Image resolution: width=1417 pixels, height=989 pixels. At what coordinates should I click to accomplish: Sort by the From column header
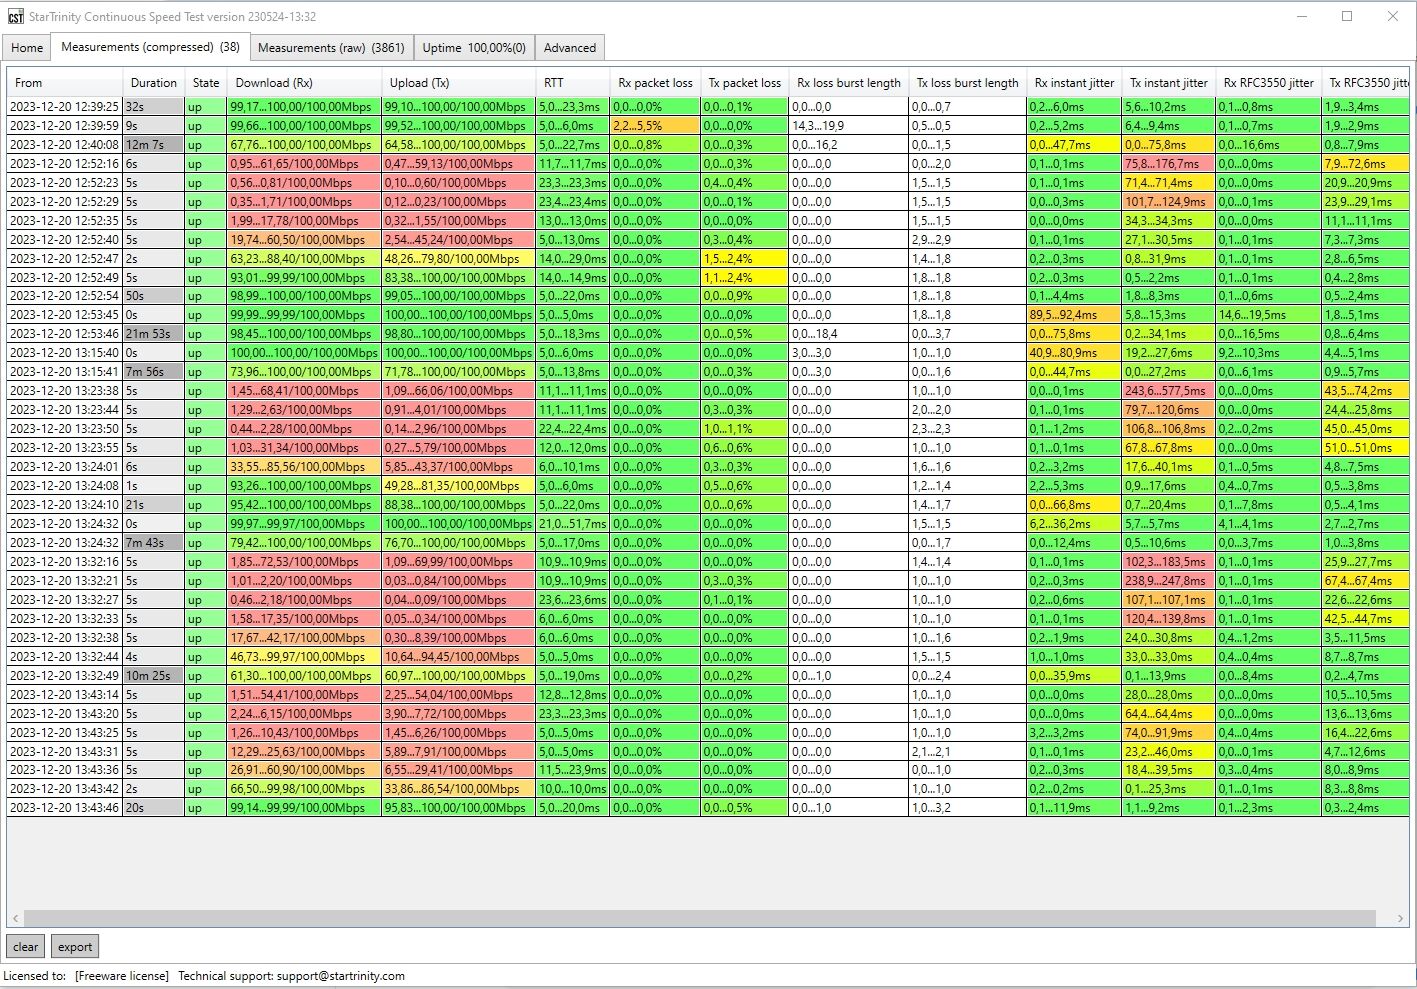coord(65,83)
